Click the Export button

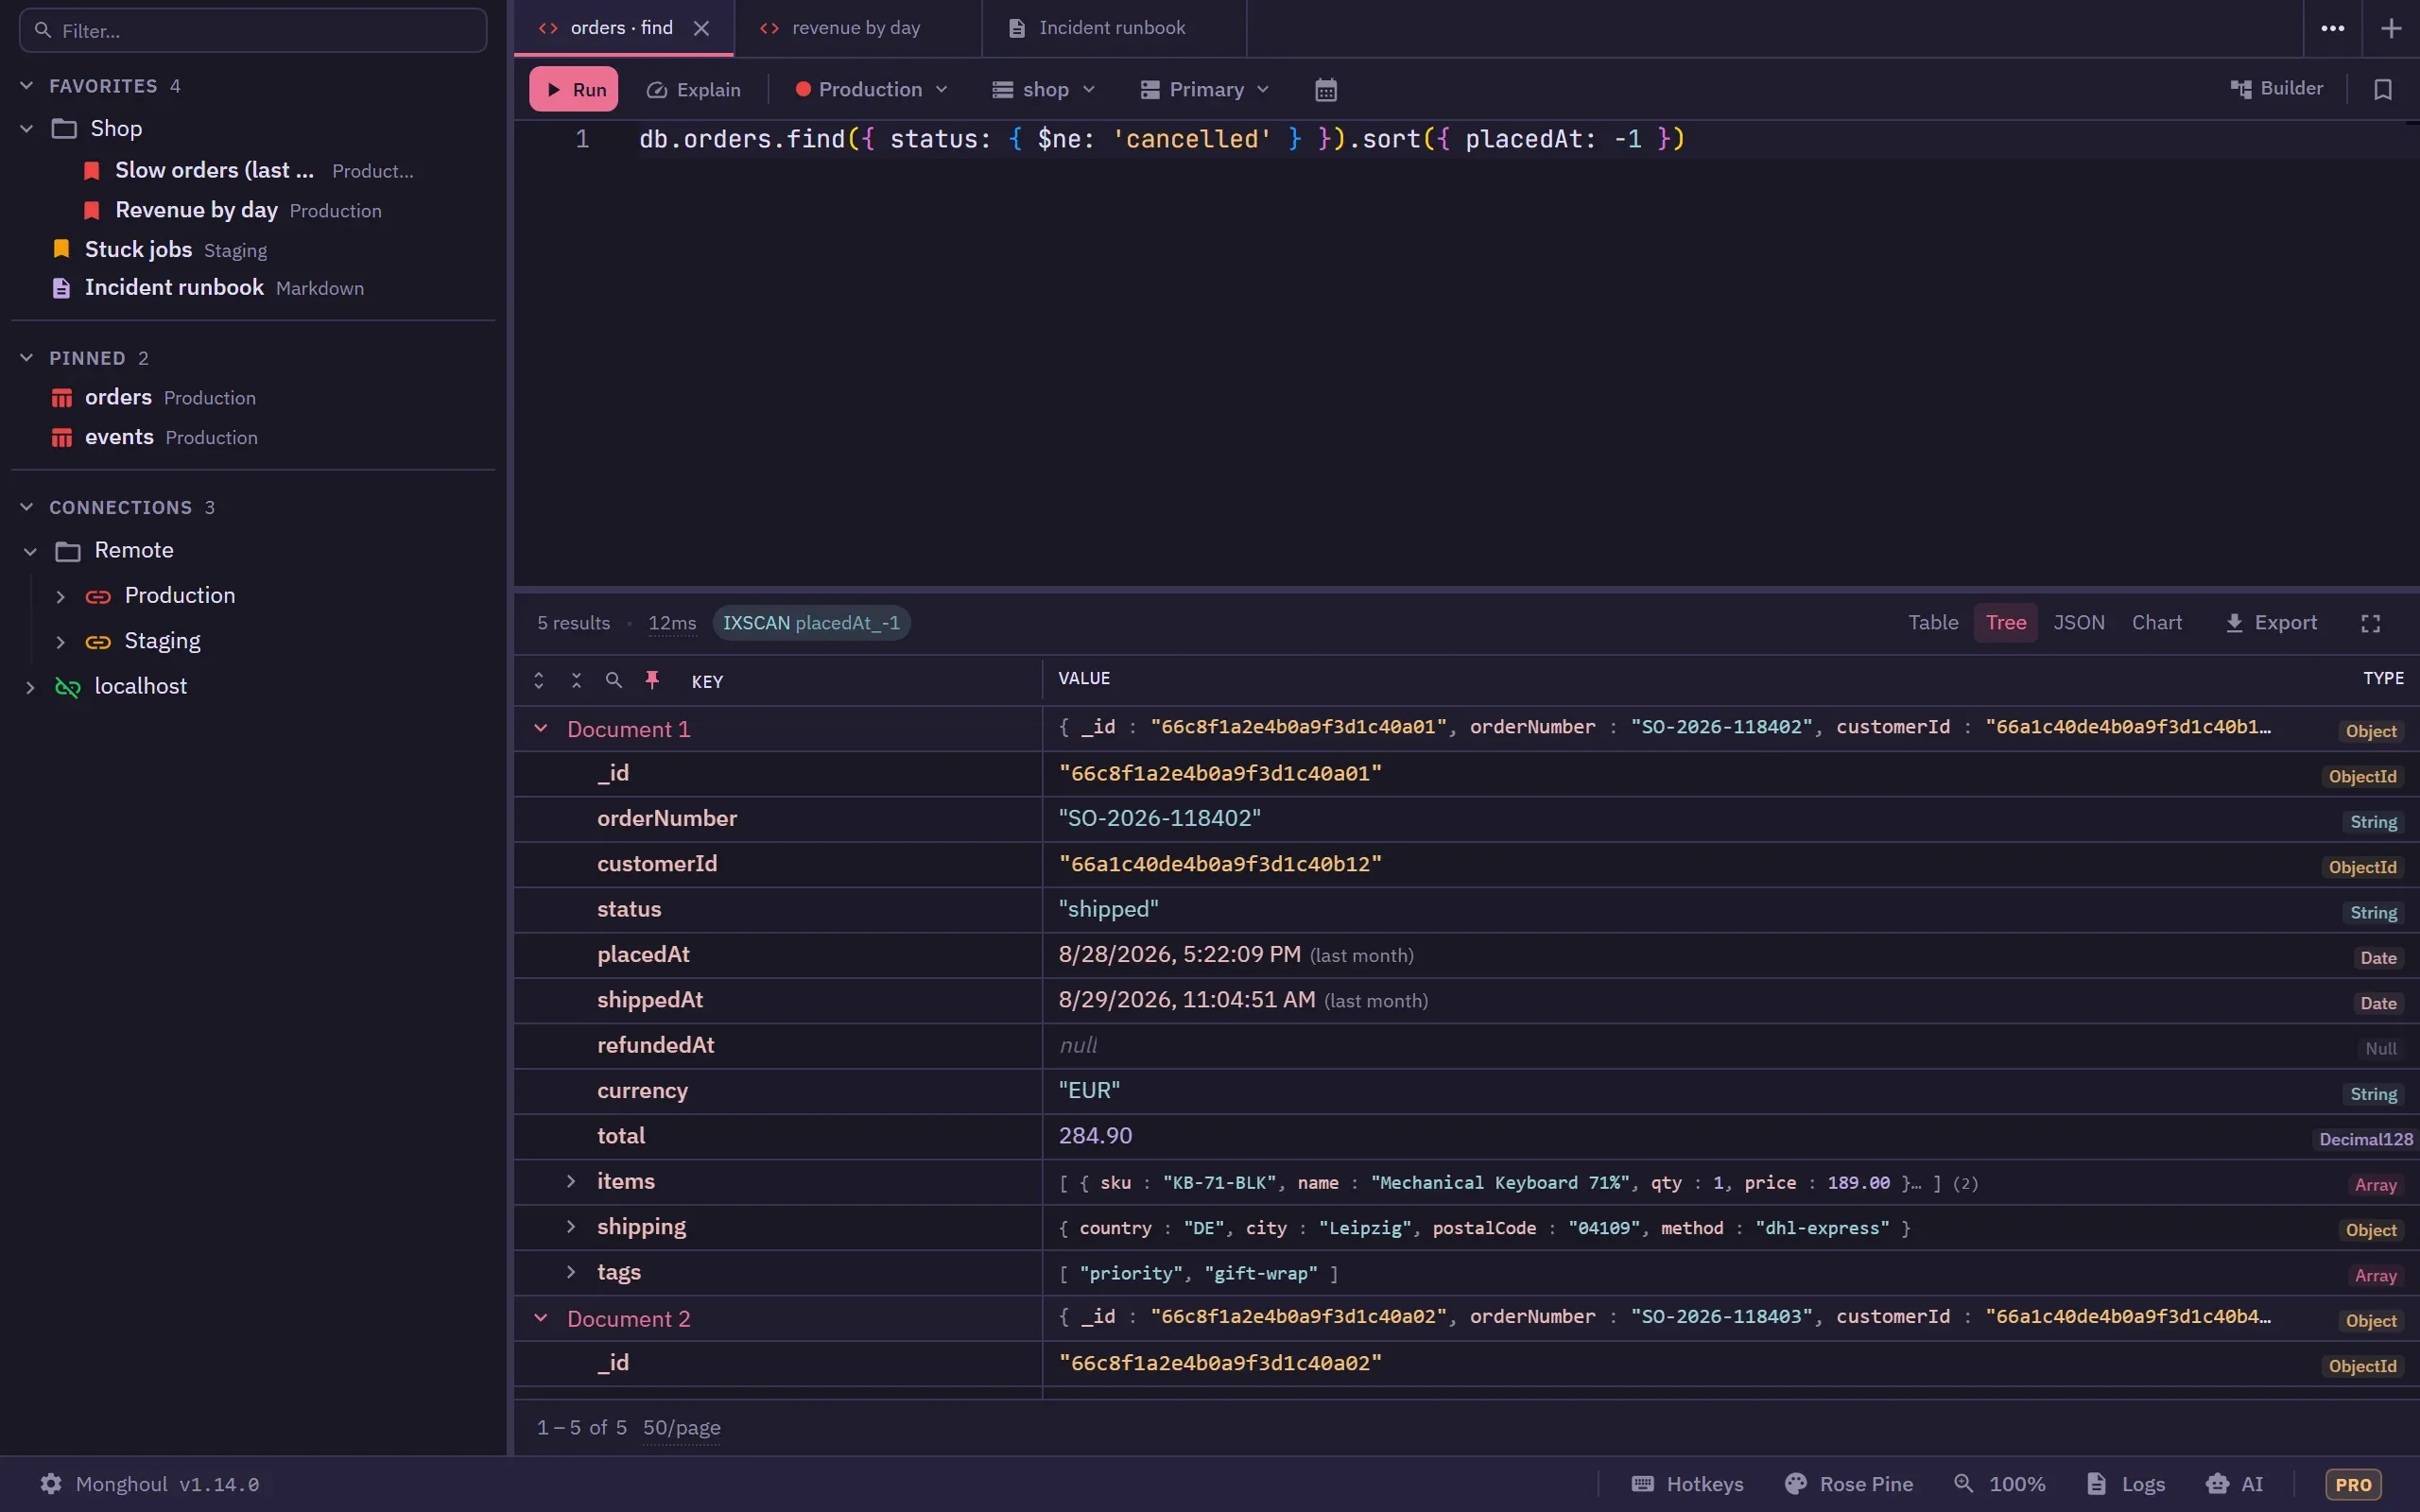[x=2271, y=623]
